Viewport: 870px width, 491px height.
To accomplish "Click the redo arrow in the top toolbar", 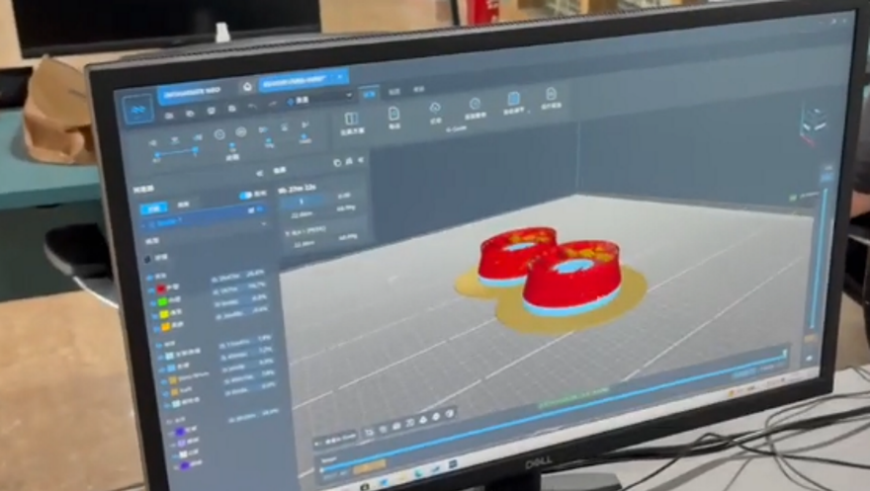I will pyautogui.click(x=272, y=104).
